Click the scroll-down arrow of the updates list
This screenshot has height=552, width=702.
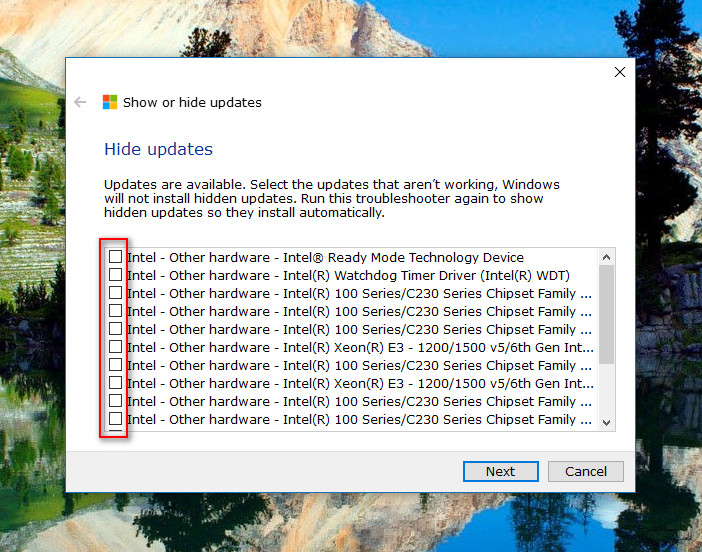607,423
